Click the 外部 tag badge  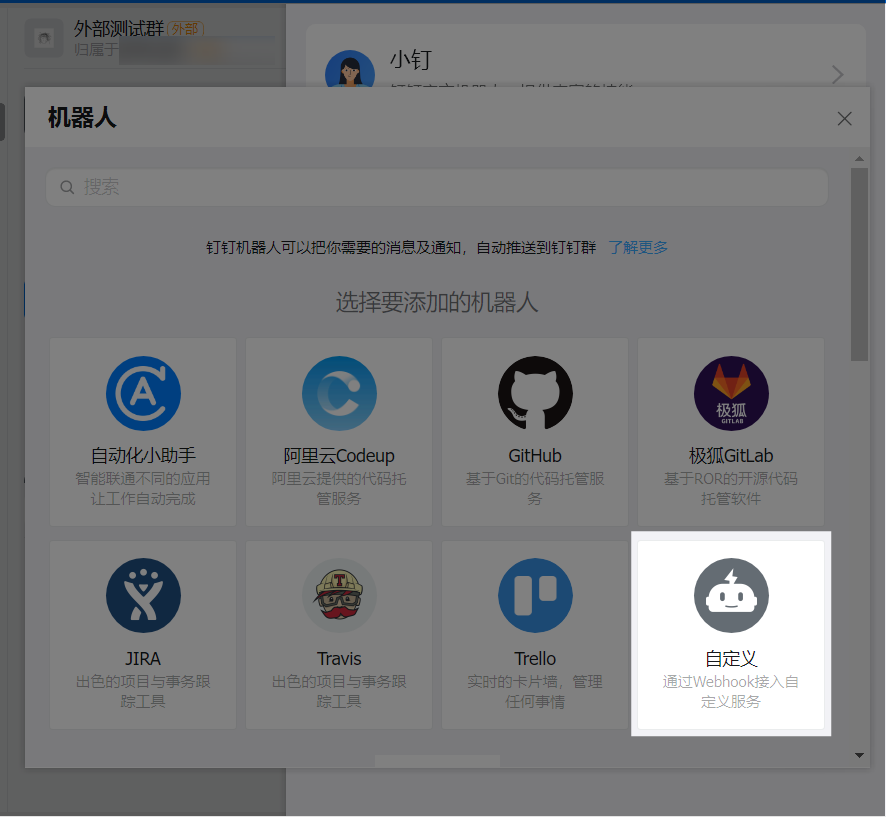(185, 29)
